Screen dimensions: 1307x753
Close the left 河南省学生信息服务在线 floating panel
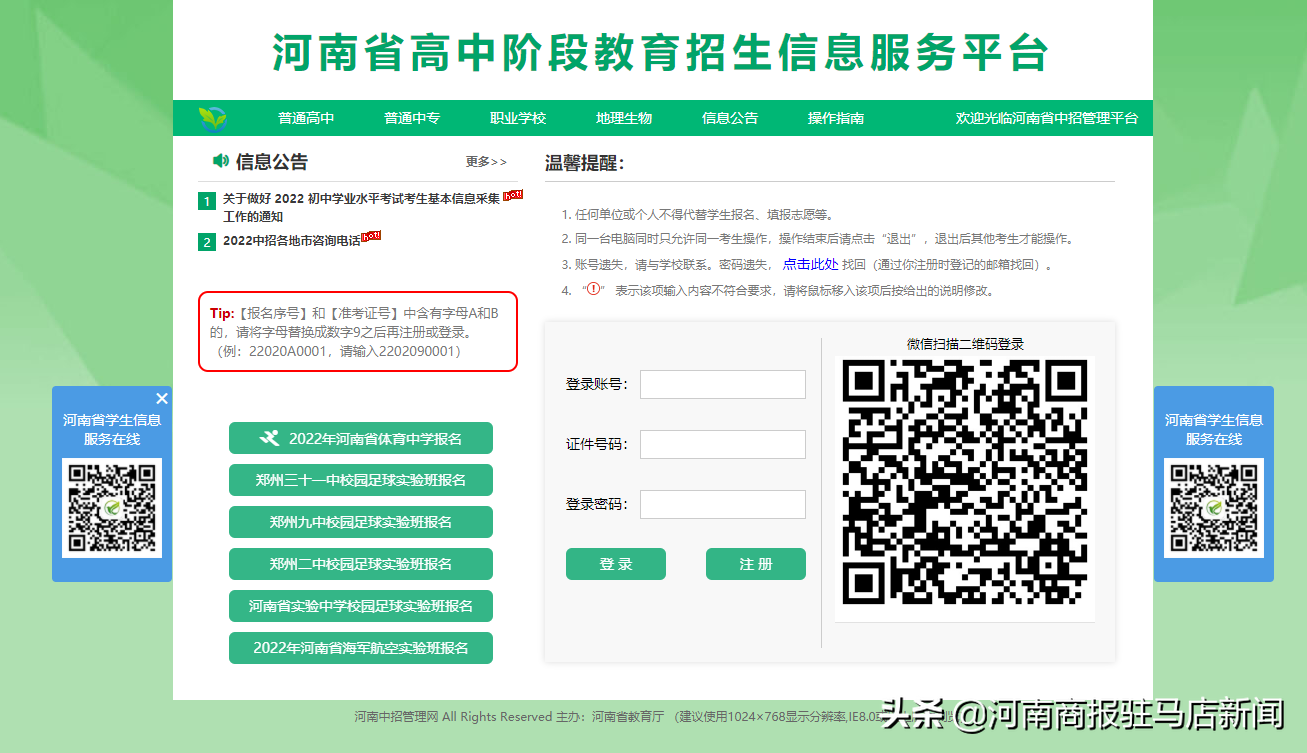(162, 398)
